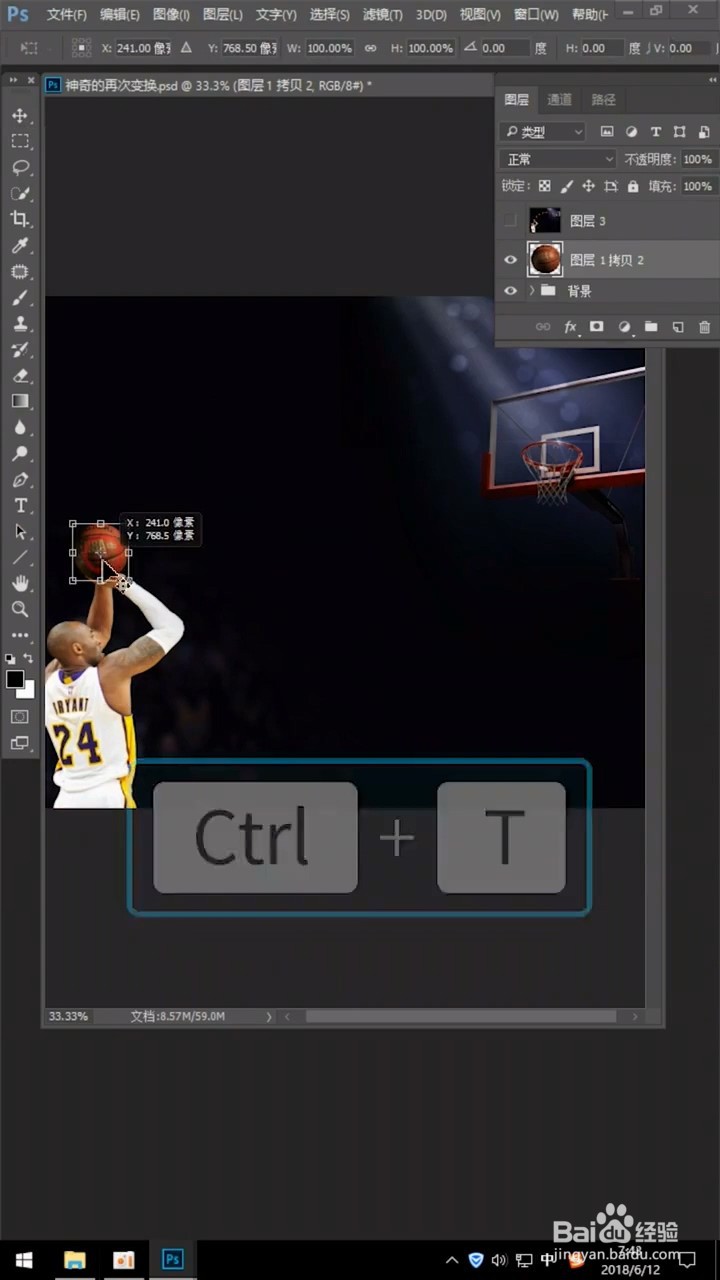Click the background color swatch
This screenshot has height=1280, width=720.
coord(29,692)
